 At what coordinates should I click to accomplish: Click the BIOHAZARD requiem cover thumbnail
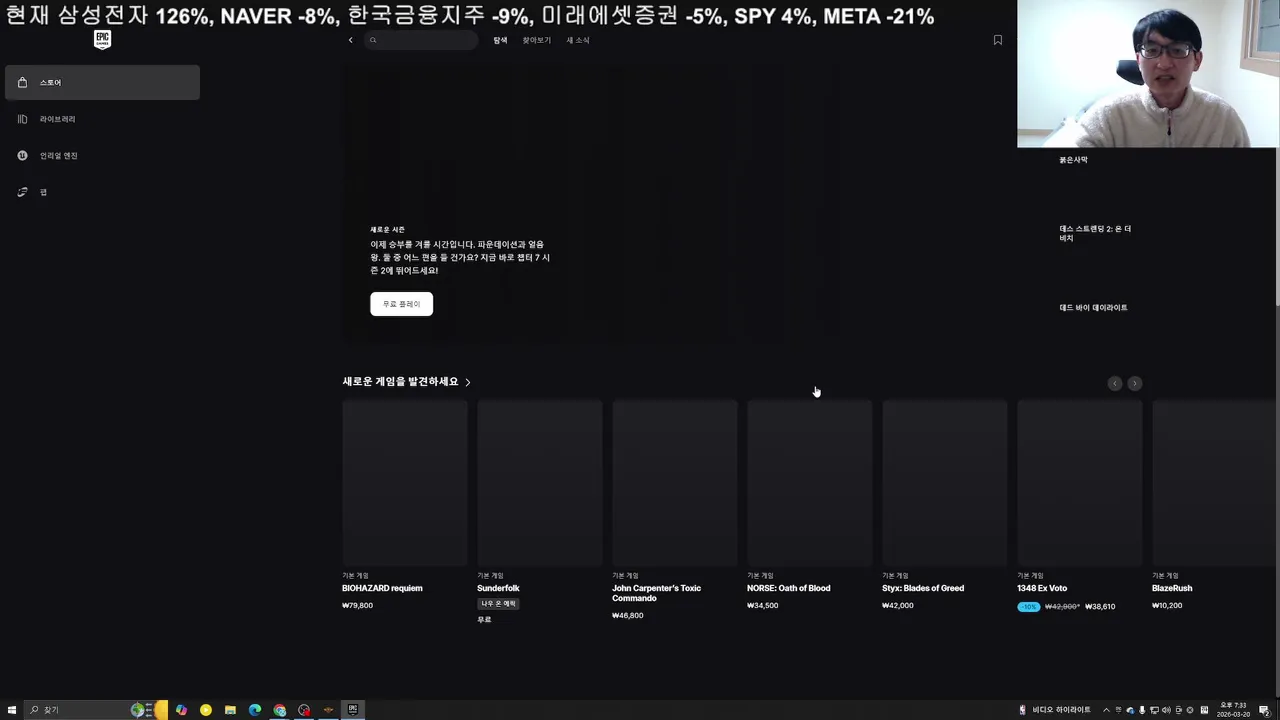point(405,483)
